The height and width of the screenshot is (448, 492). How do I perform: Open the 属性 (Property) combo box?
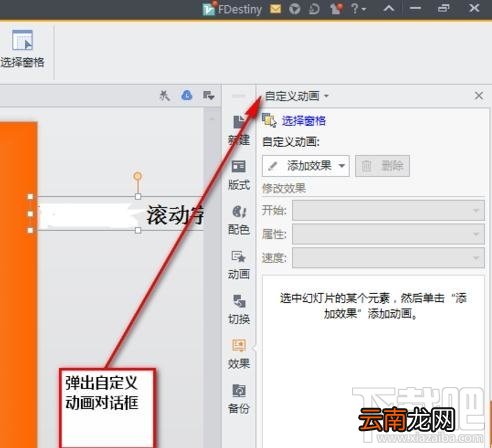[388, 234]
